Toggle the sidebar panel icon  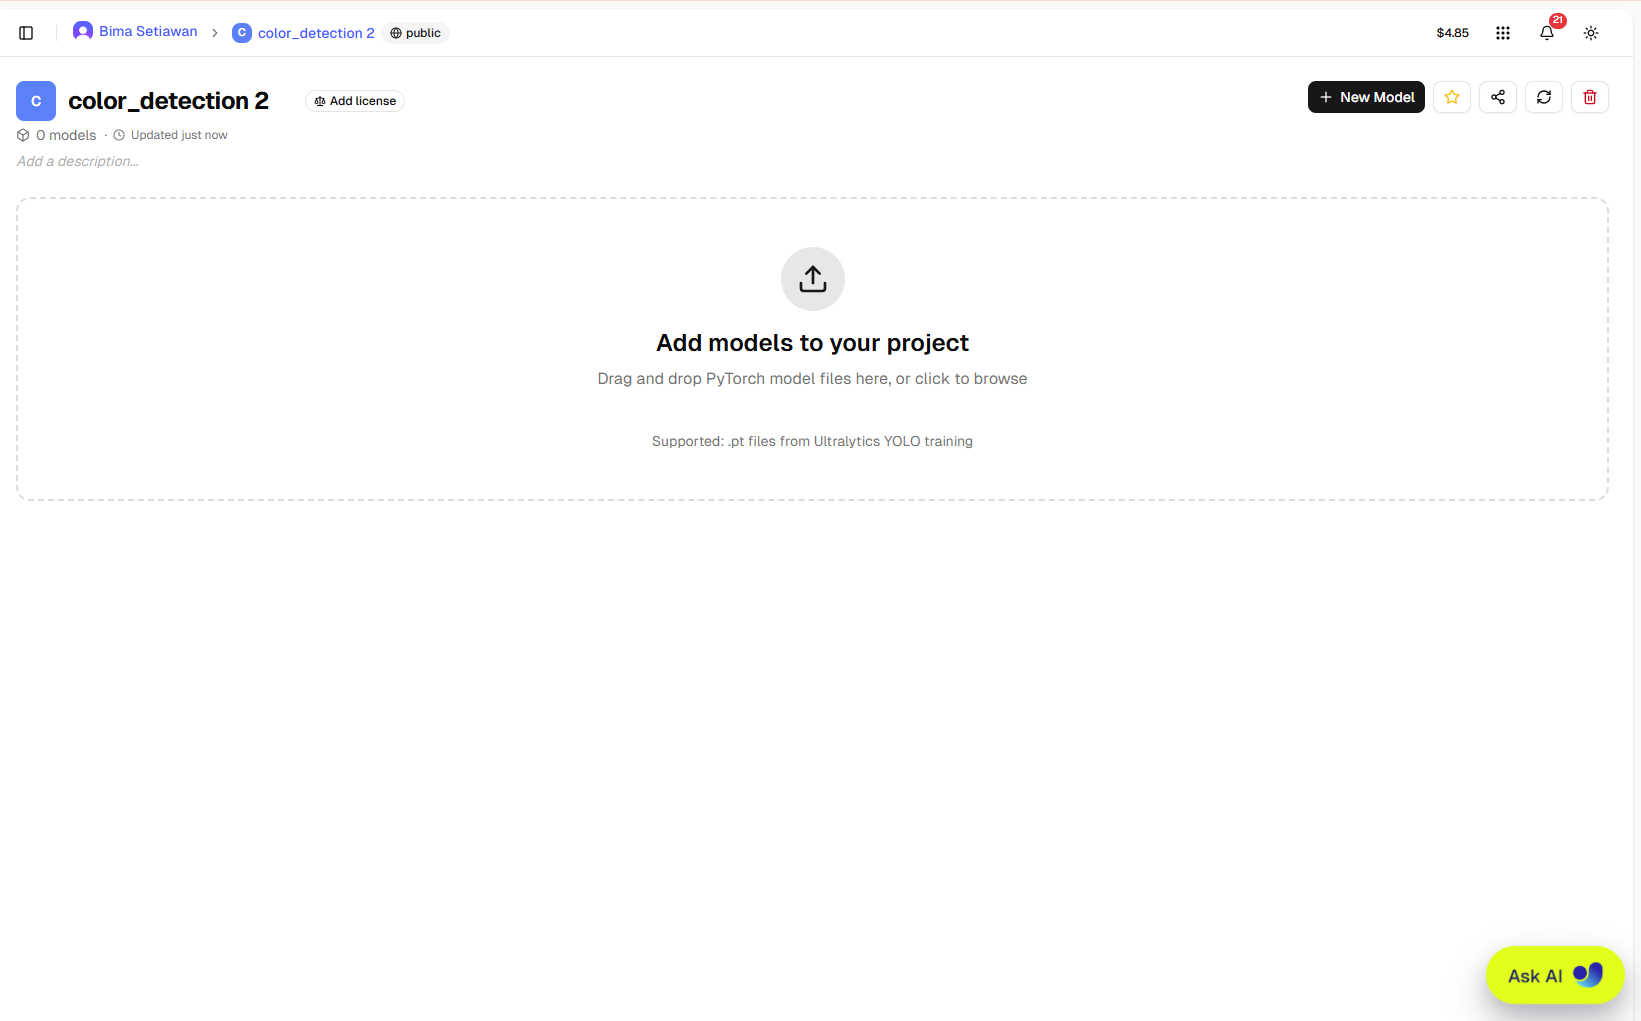26,33
